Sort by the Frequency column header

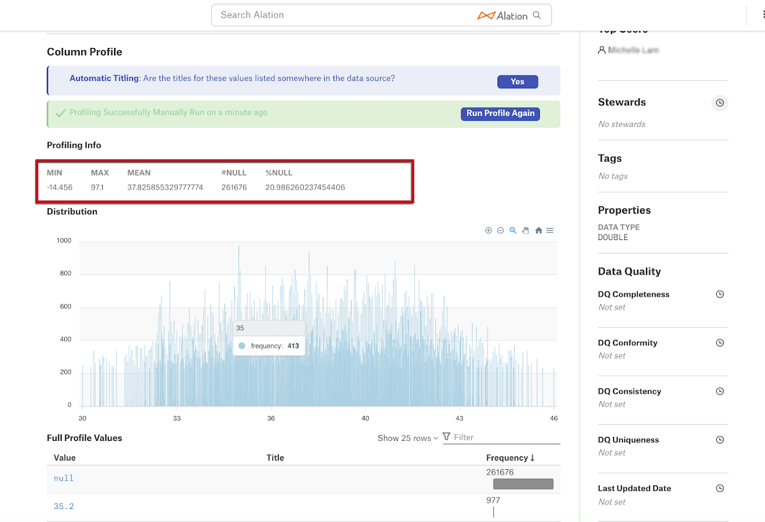[x=510, y=458]
